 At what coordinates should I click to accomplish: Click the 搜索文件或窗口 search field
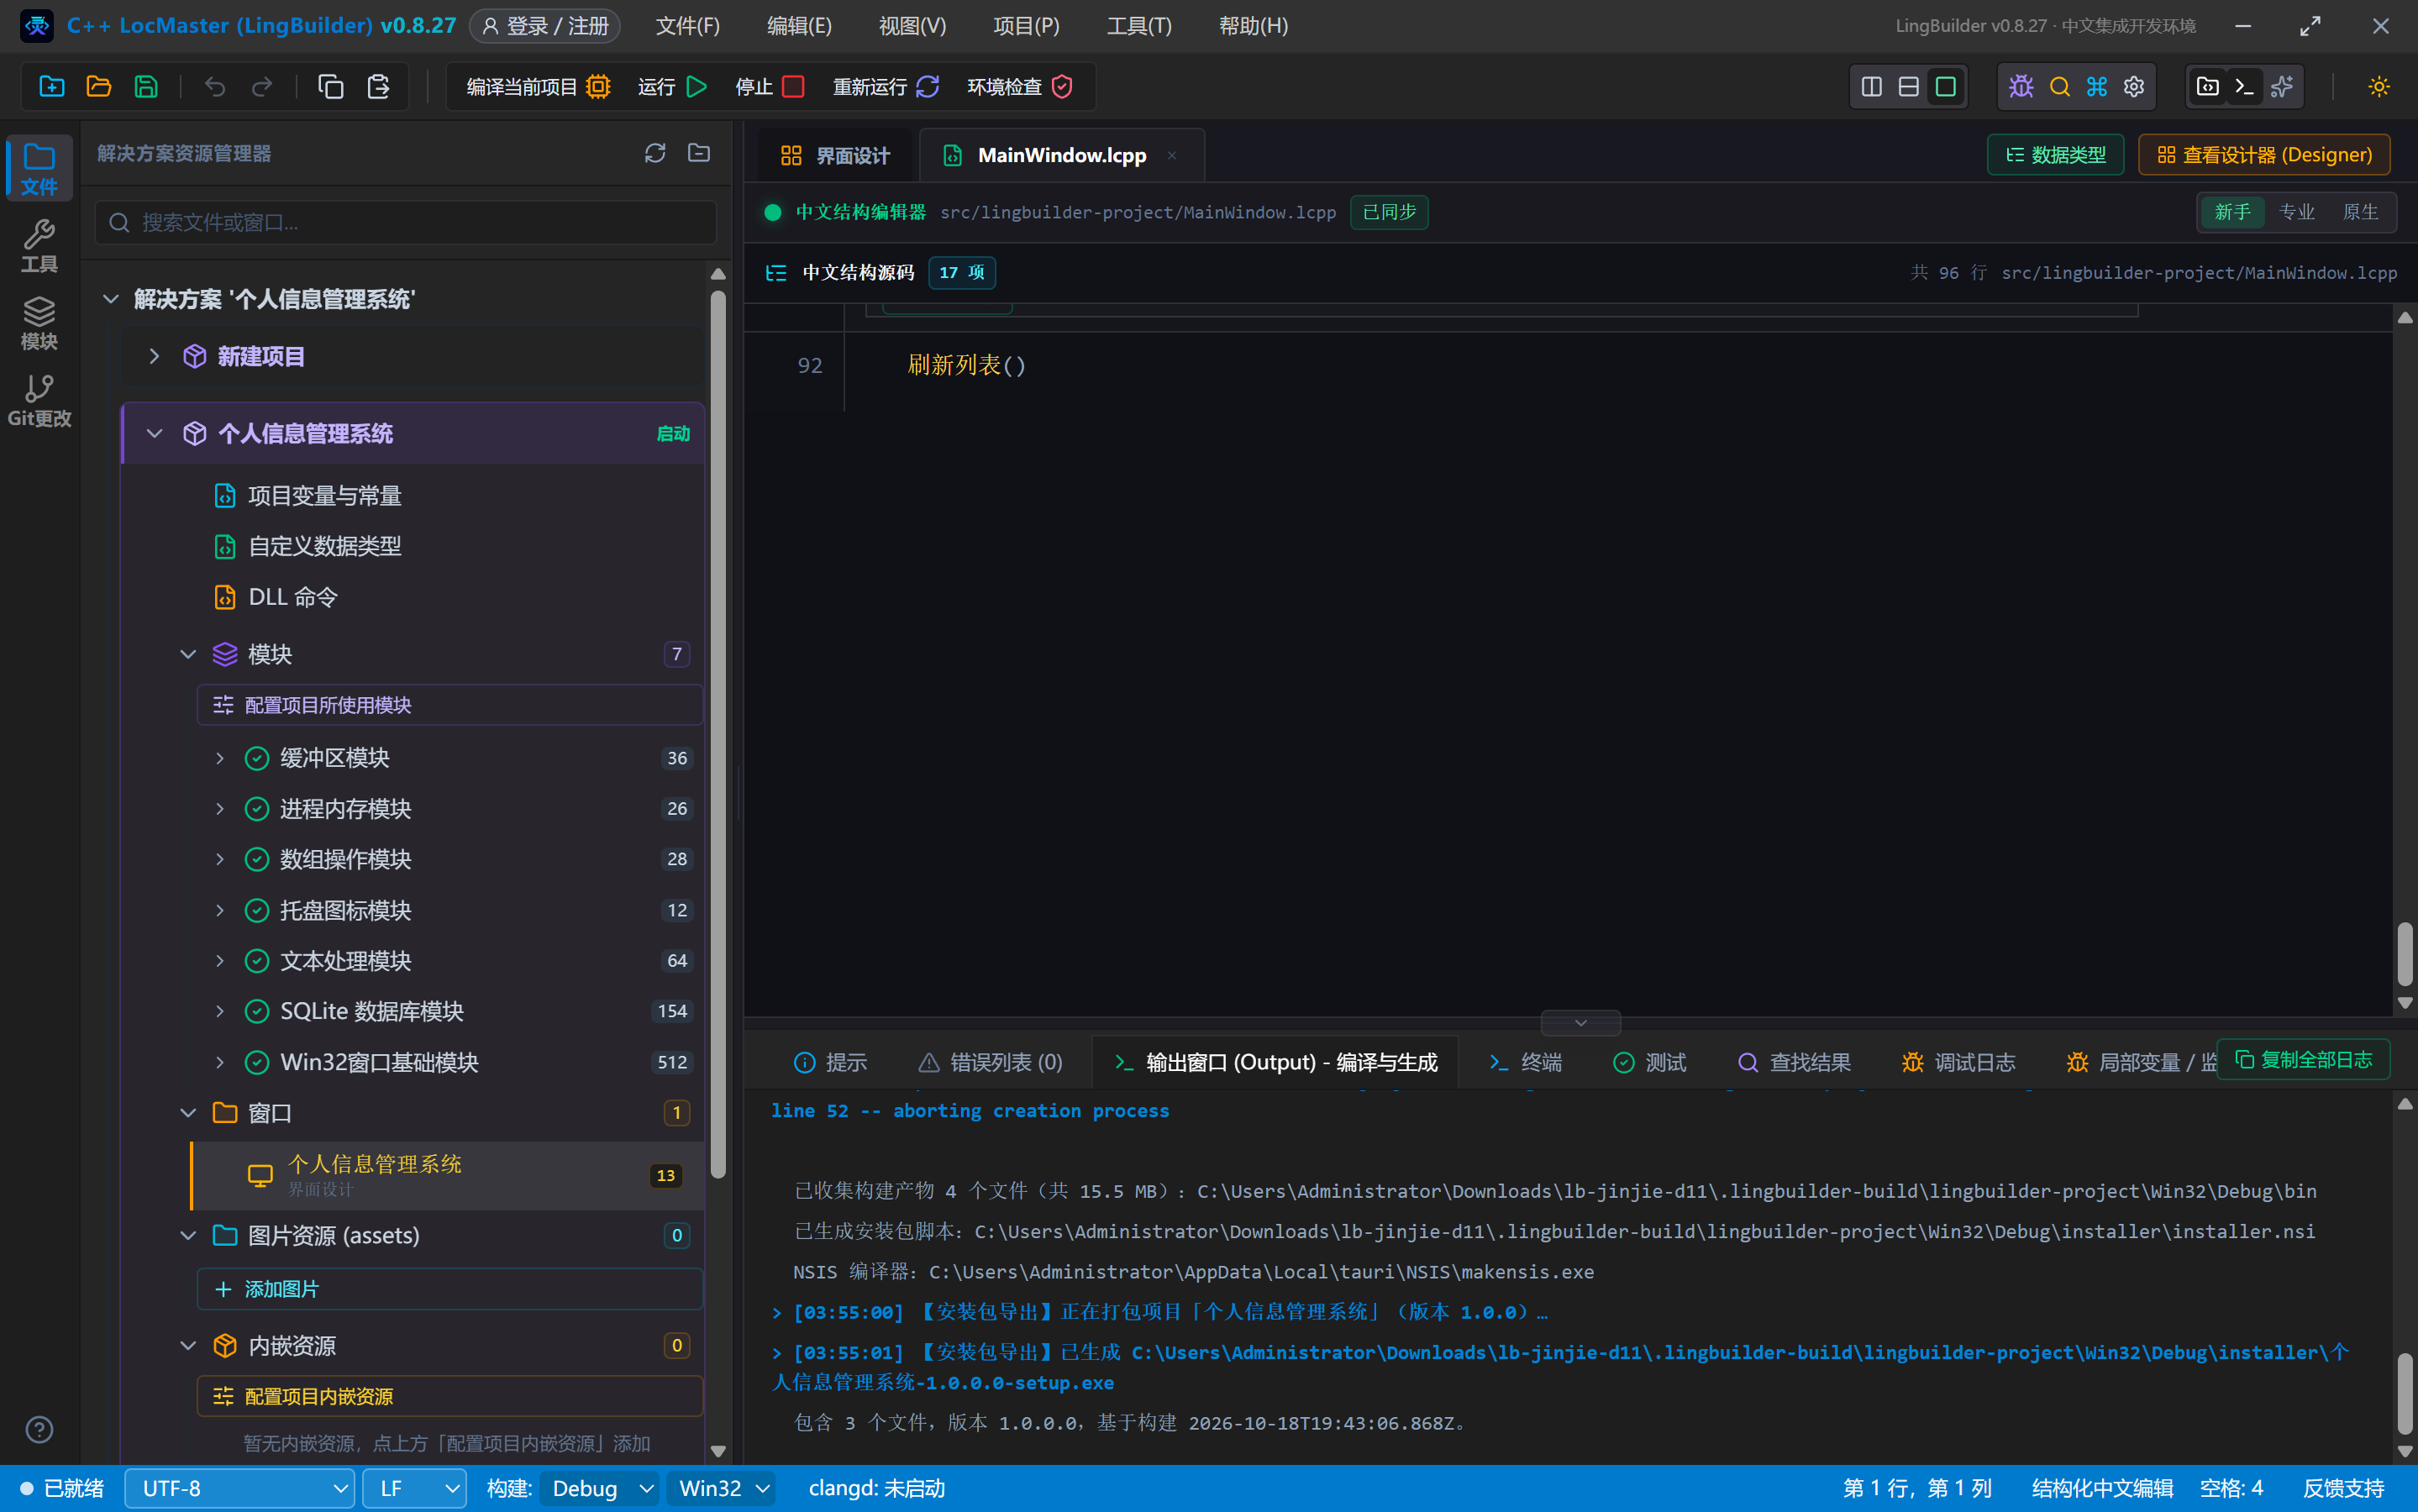(406, 222)
